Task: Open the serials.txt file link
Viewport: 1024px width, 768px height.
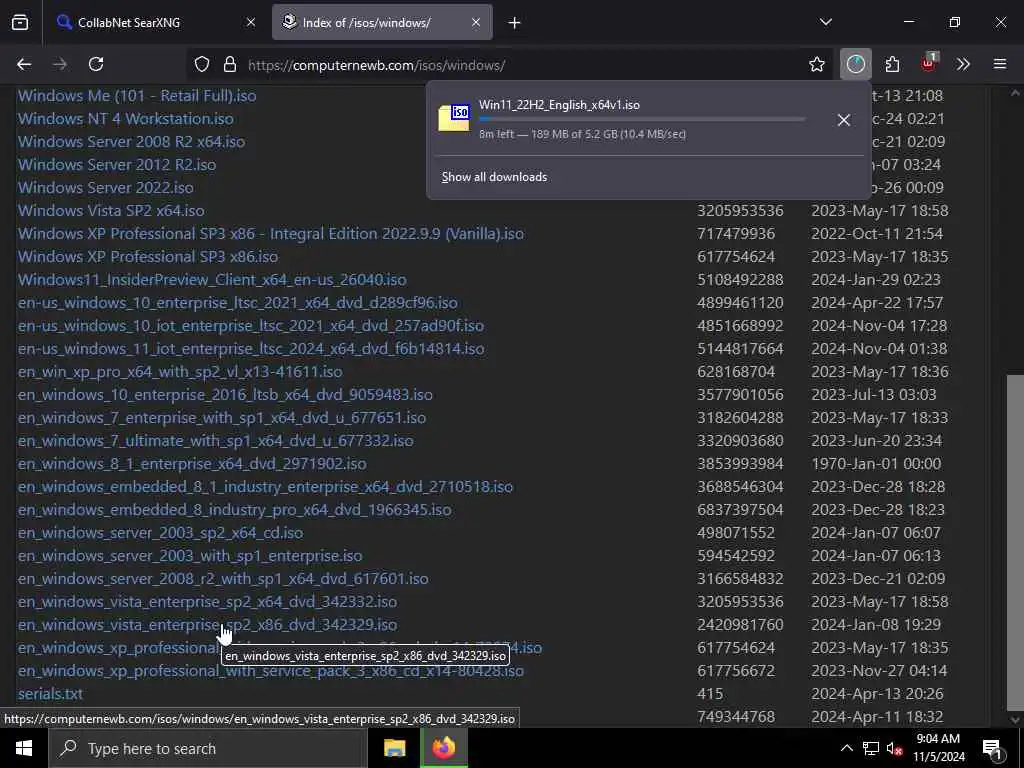Action: point(50,694)
